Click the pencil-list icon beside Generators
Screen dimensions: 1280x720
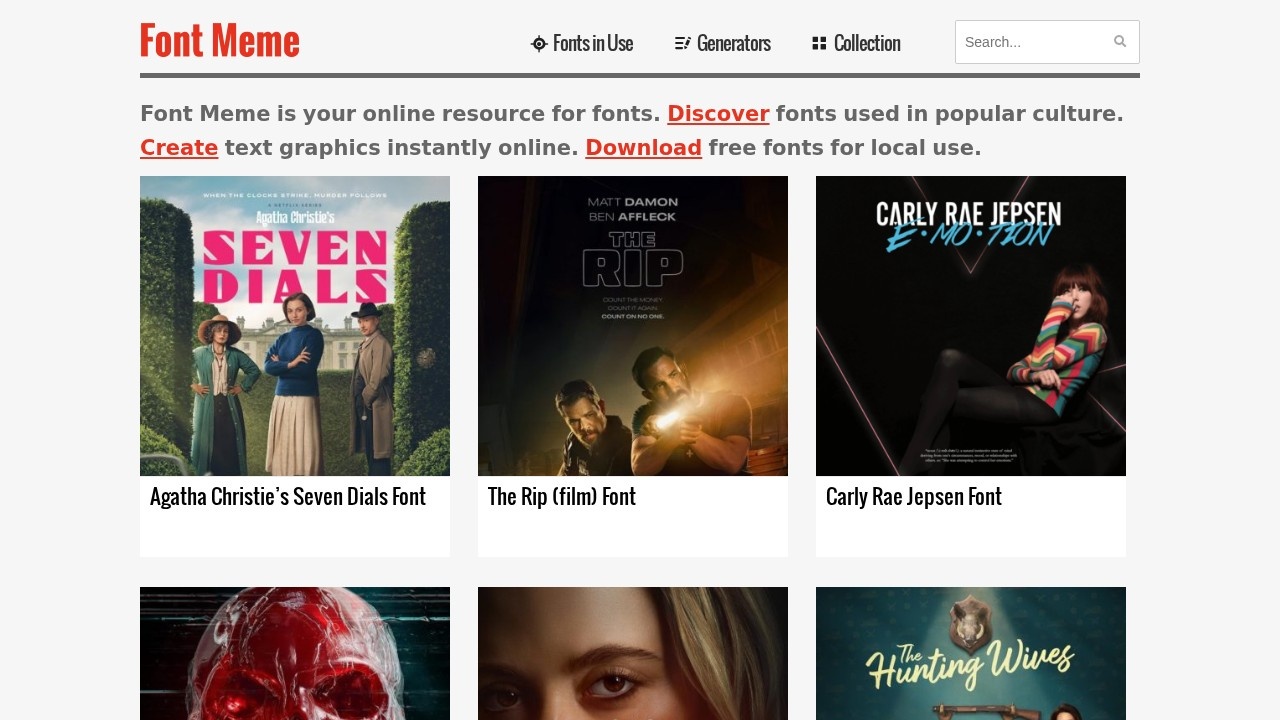tap(683, 43)
